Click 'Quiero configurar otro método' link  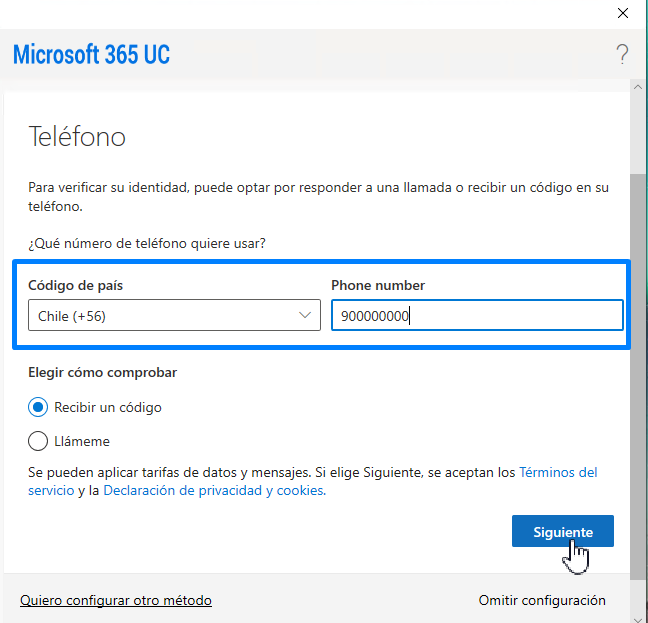(x=116, y=600)
